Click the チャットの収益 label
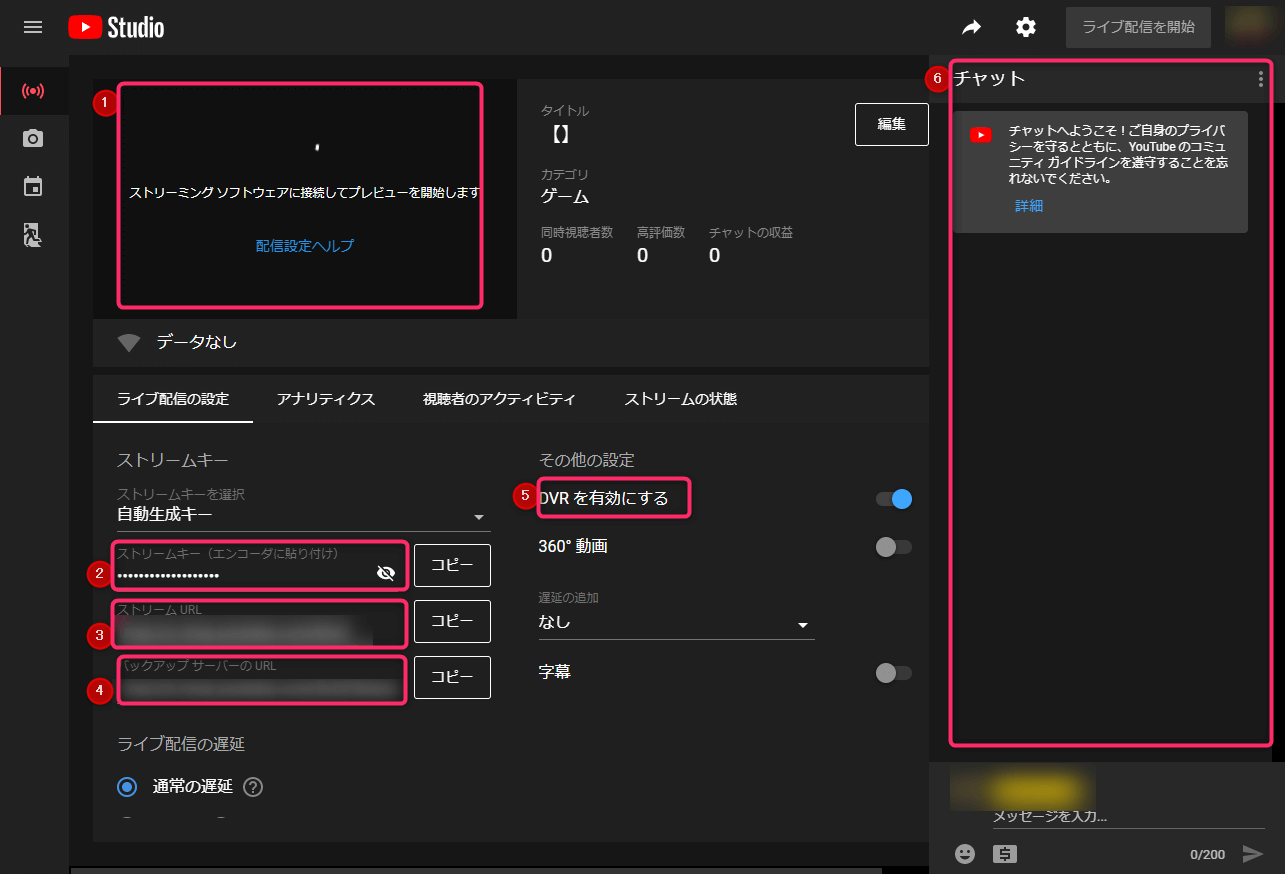The image size is (1285, 874). (751, 232)
